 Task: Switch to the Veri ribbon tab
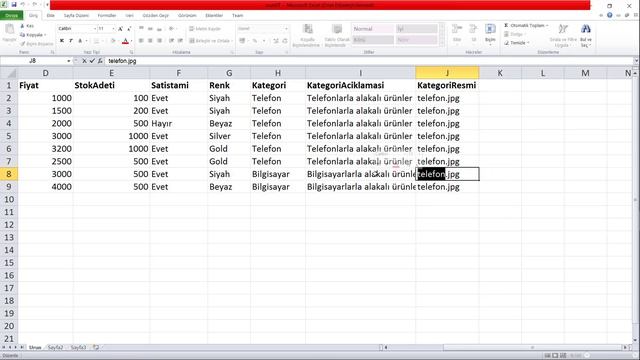[x=129, y=16]
